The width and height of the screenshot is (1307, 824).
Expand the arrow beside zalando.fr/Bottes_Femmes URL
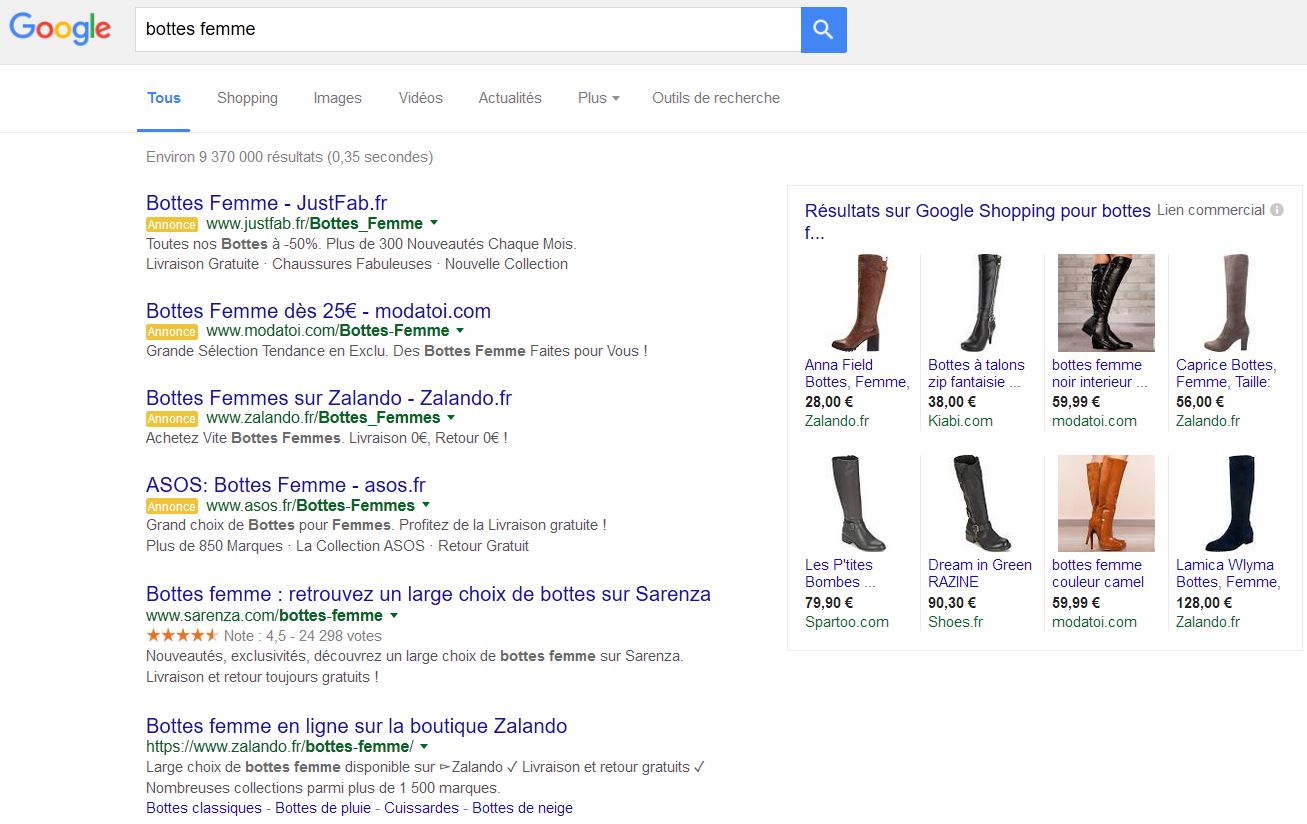point(451,417)
